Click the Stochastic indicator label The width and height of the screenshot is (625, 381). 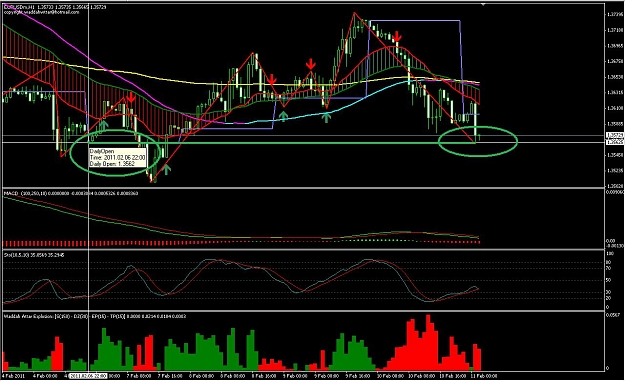point(34,255)
